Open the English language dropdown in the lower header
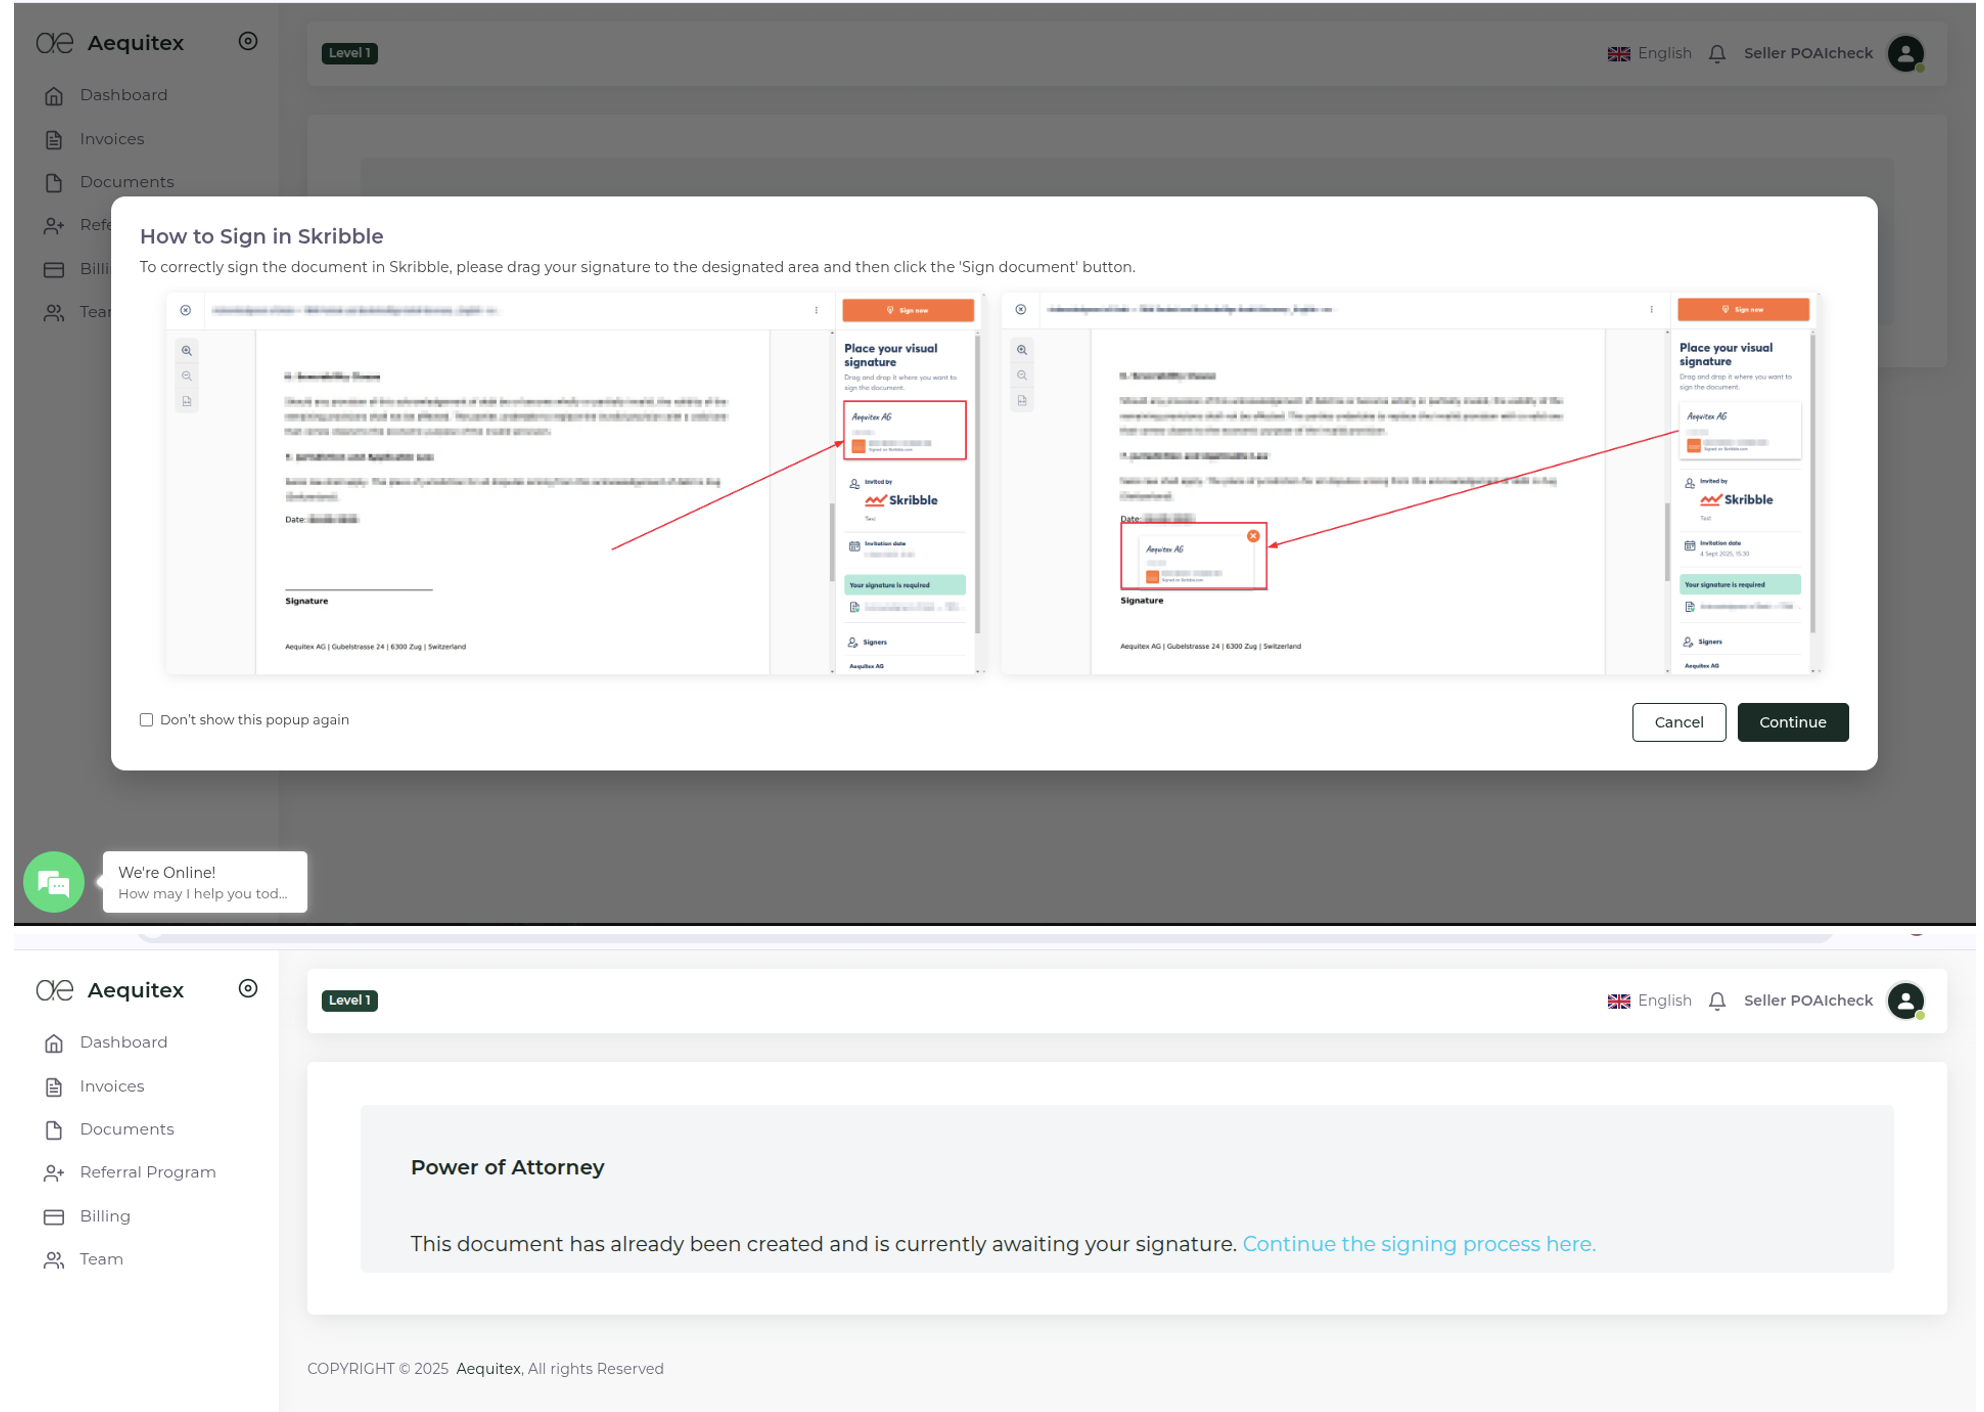Screen dimensions: 1984x1412 (1649, 1001)
